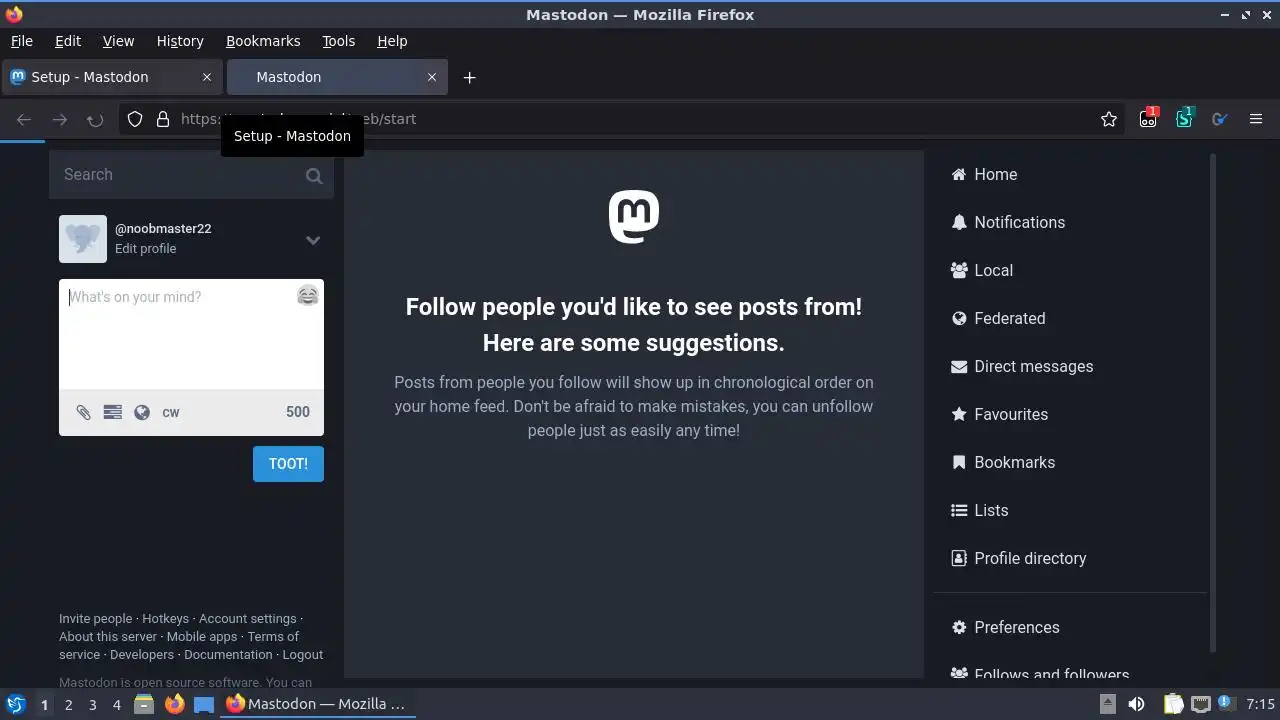The image size is (1280, 720).
Task: Click Edit profile link
Action: pos(145,249)
